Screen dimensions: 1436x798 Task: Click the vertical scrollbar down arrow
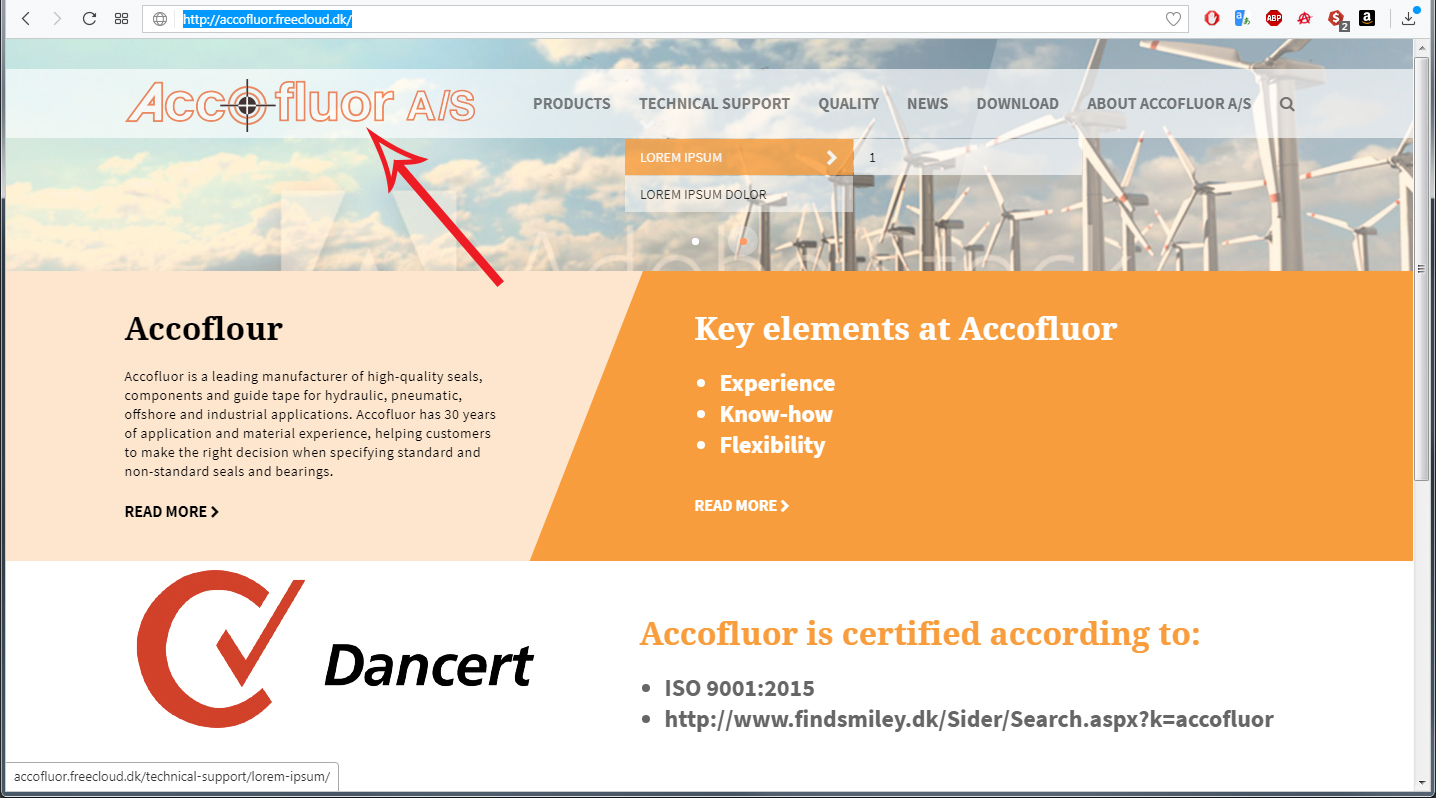(x=1421, y=781)
